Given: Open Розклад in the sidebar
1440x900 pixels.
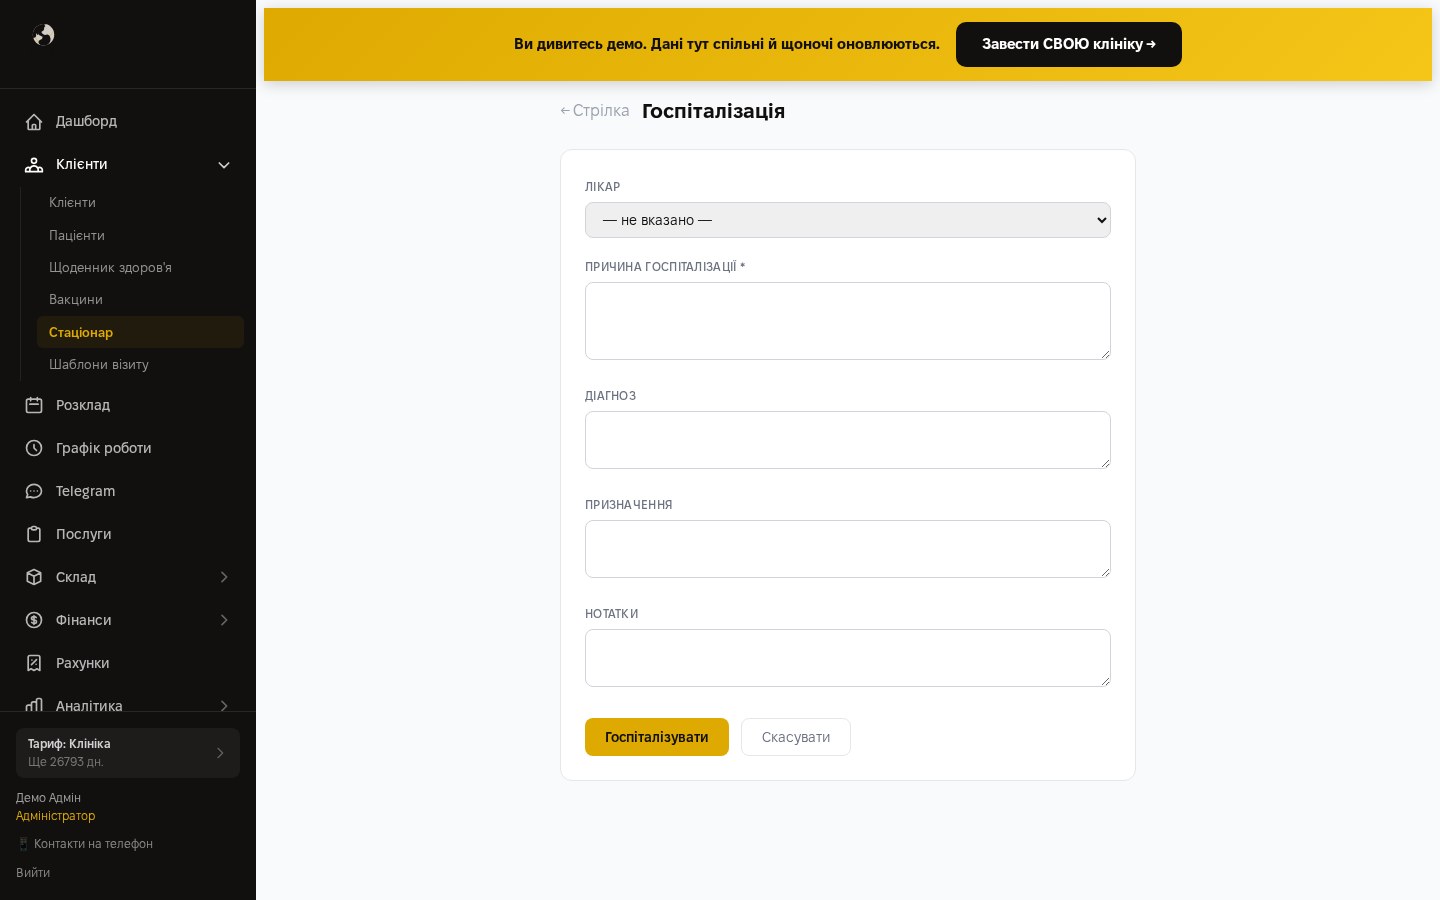Looking at the screenshot, I should coord(128,405).
